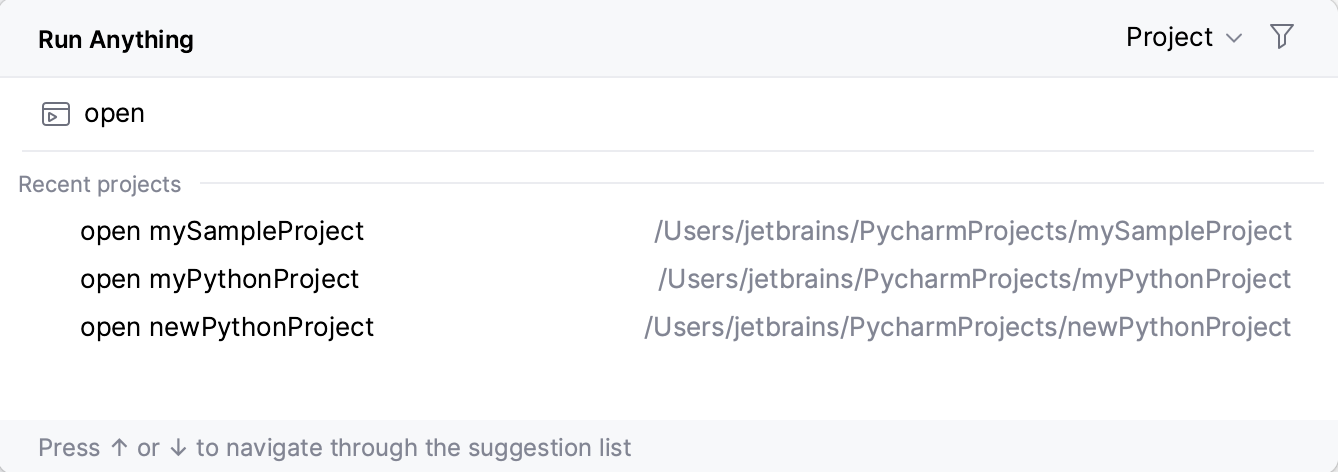Click empty header area right of Run Anything
Viewport: 1338px width, 472px height.
[x=650, y=40]
